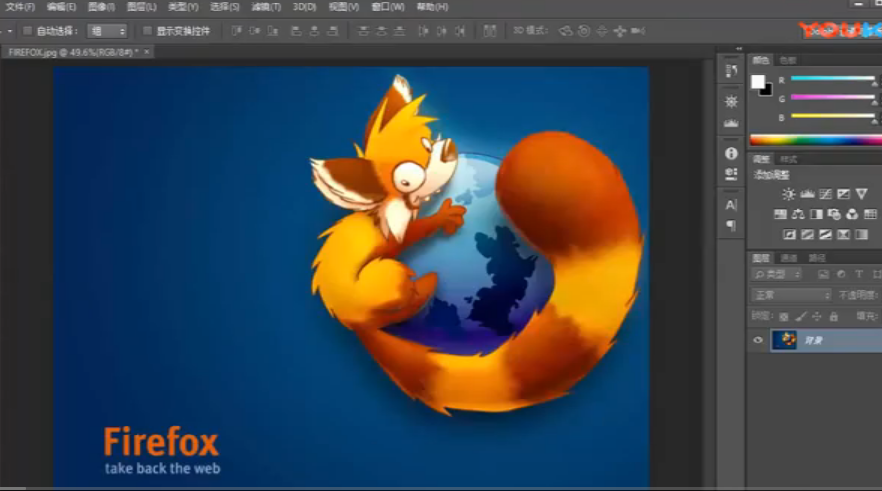
Task: Enable the 自动选择 (Auto-Select) checkbox
Action: pos(27,31)
